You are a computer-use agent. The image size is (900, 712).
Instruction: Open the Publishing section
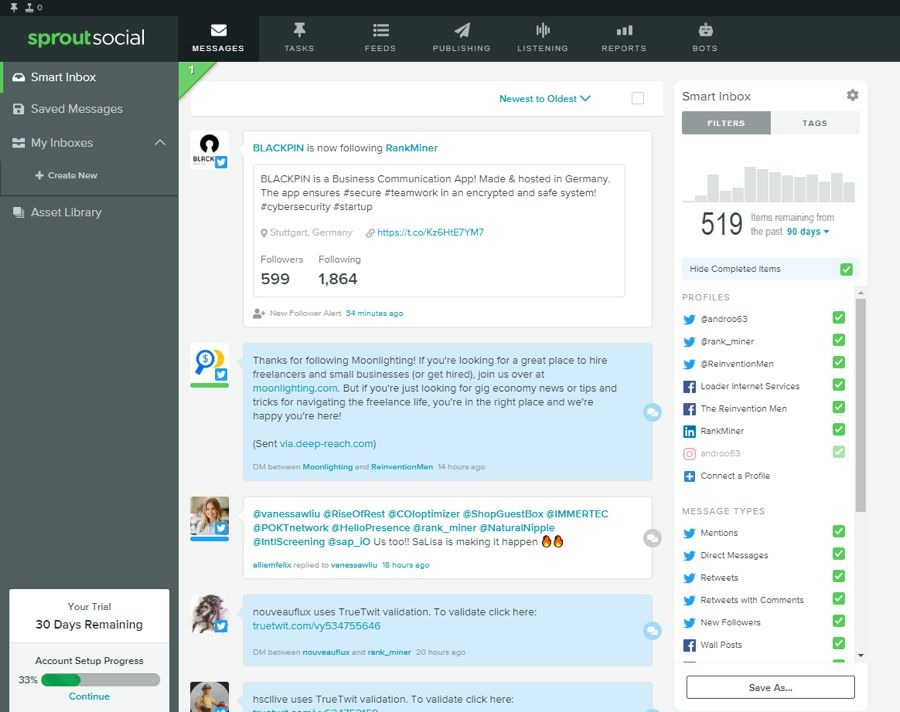[x=461, y=37]
